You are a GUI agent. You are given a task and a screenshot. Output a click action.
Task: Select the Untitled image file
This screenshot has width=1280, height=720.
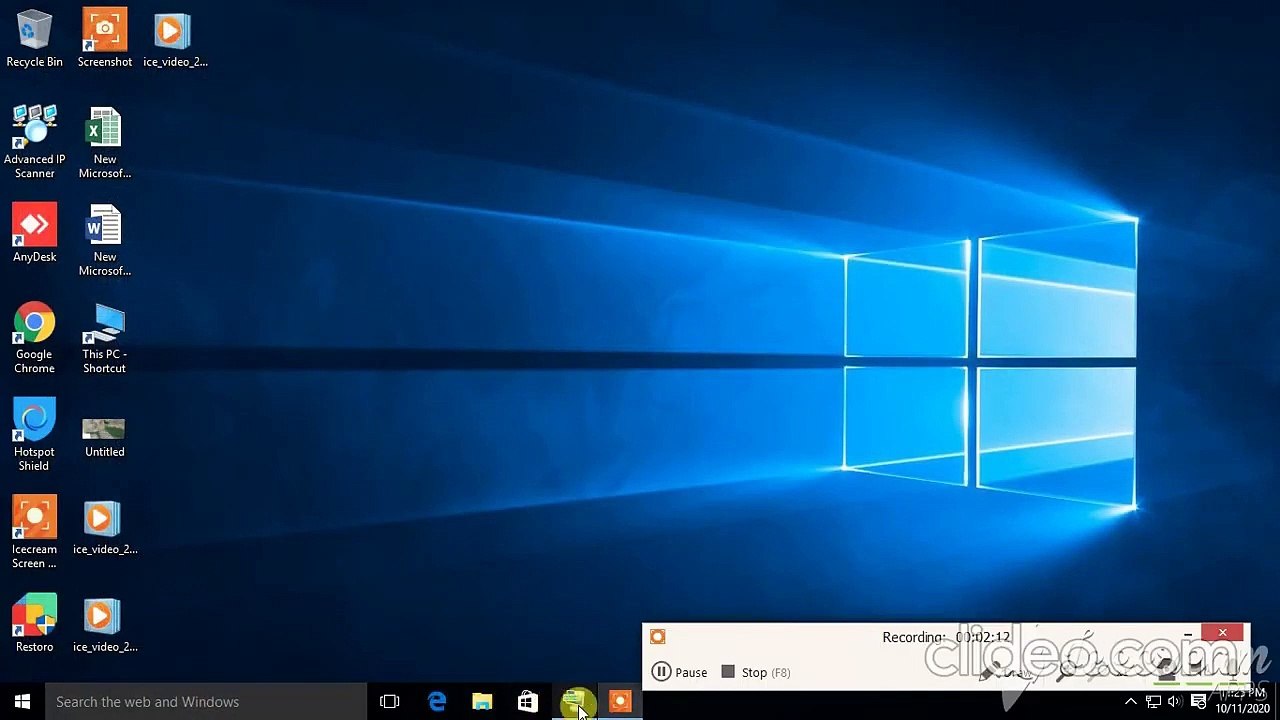[105, 436]
